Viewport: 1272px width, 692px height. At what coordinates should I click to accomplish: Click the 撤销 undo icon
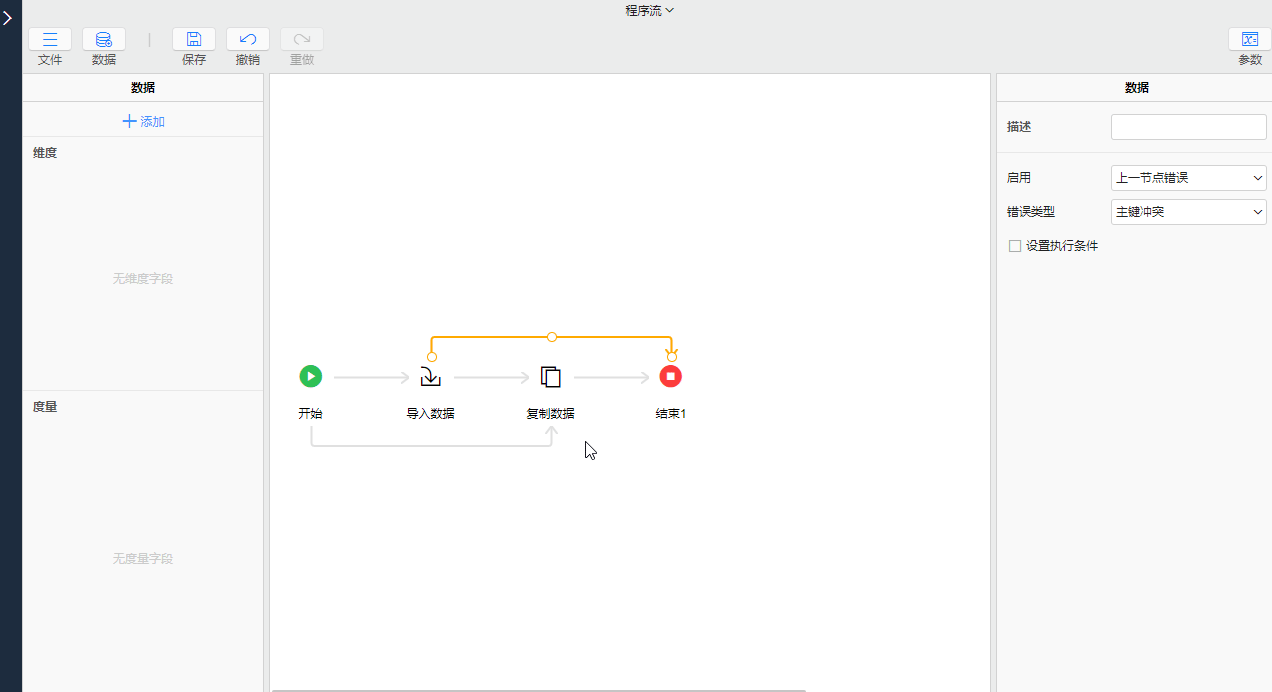click(x=248, y=40)
